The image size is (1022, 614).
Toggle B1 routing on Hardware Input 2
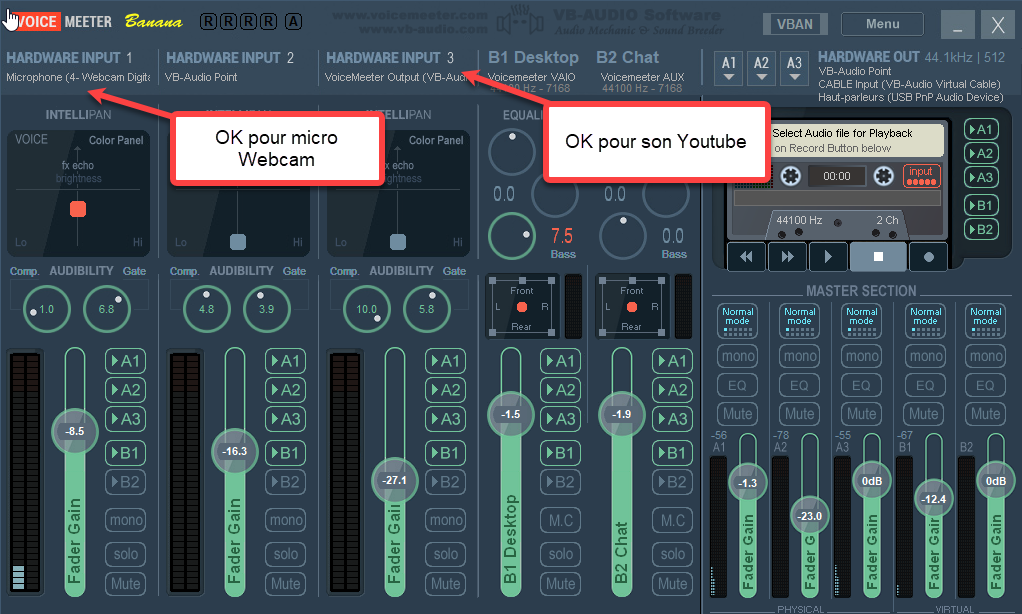[285, 453]
